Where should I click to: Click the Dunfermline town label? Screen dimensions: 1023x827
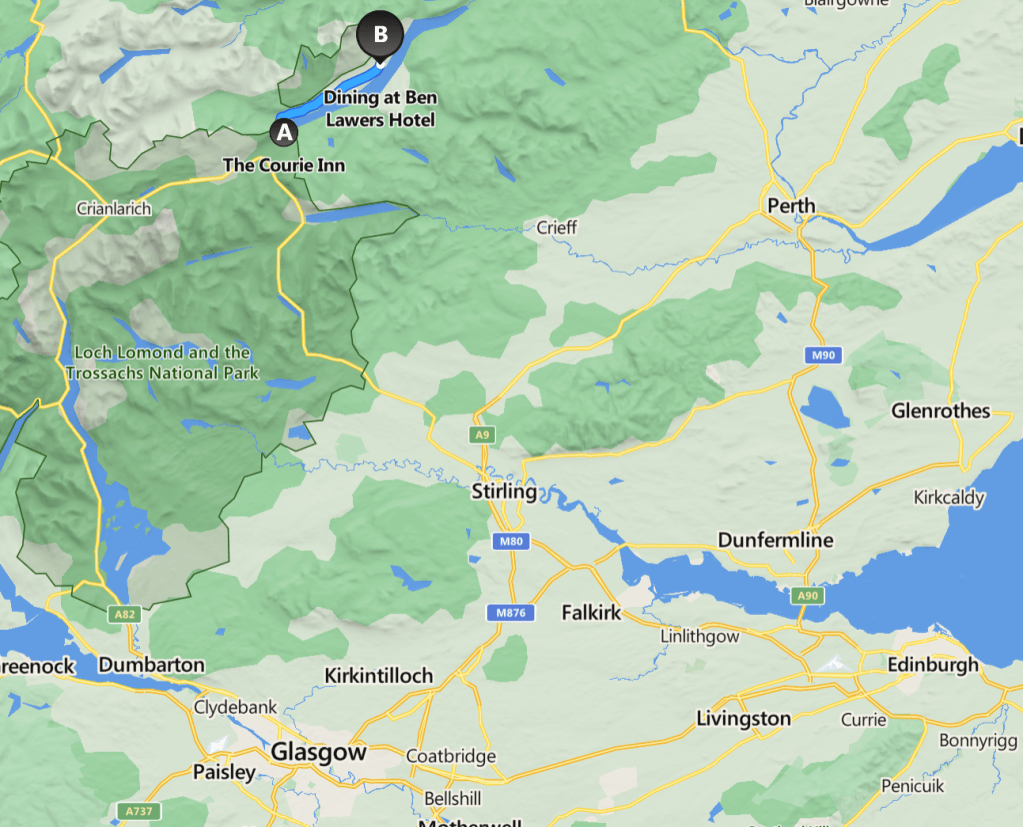[776, 540]
